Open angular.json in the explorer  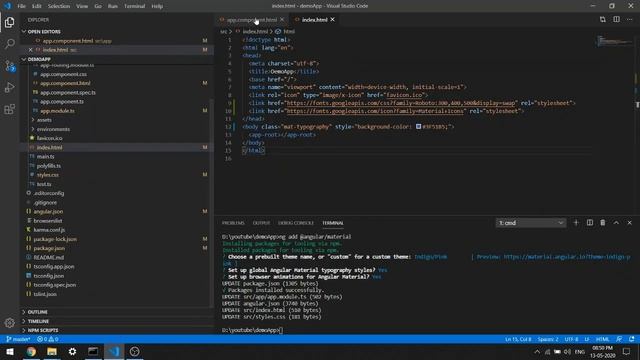pos(48,211)
